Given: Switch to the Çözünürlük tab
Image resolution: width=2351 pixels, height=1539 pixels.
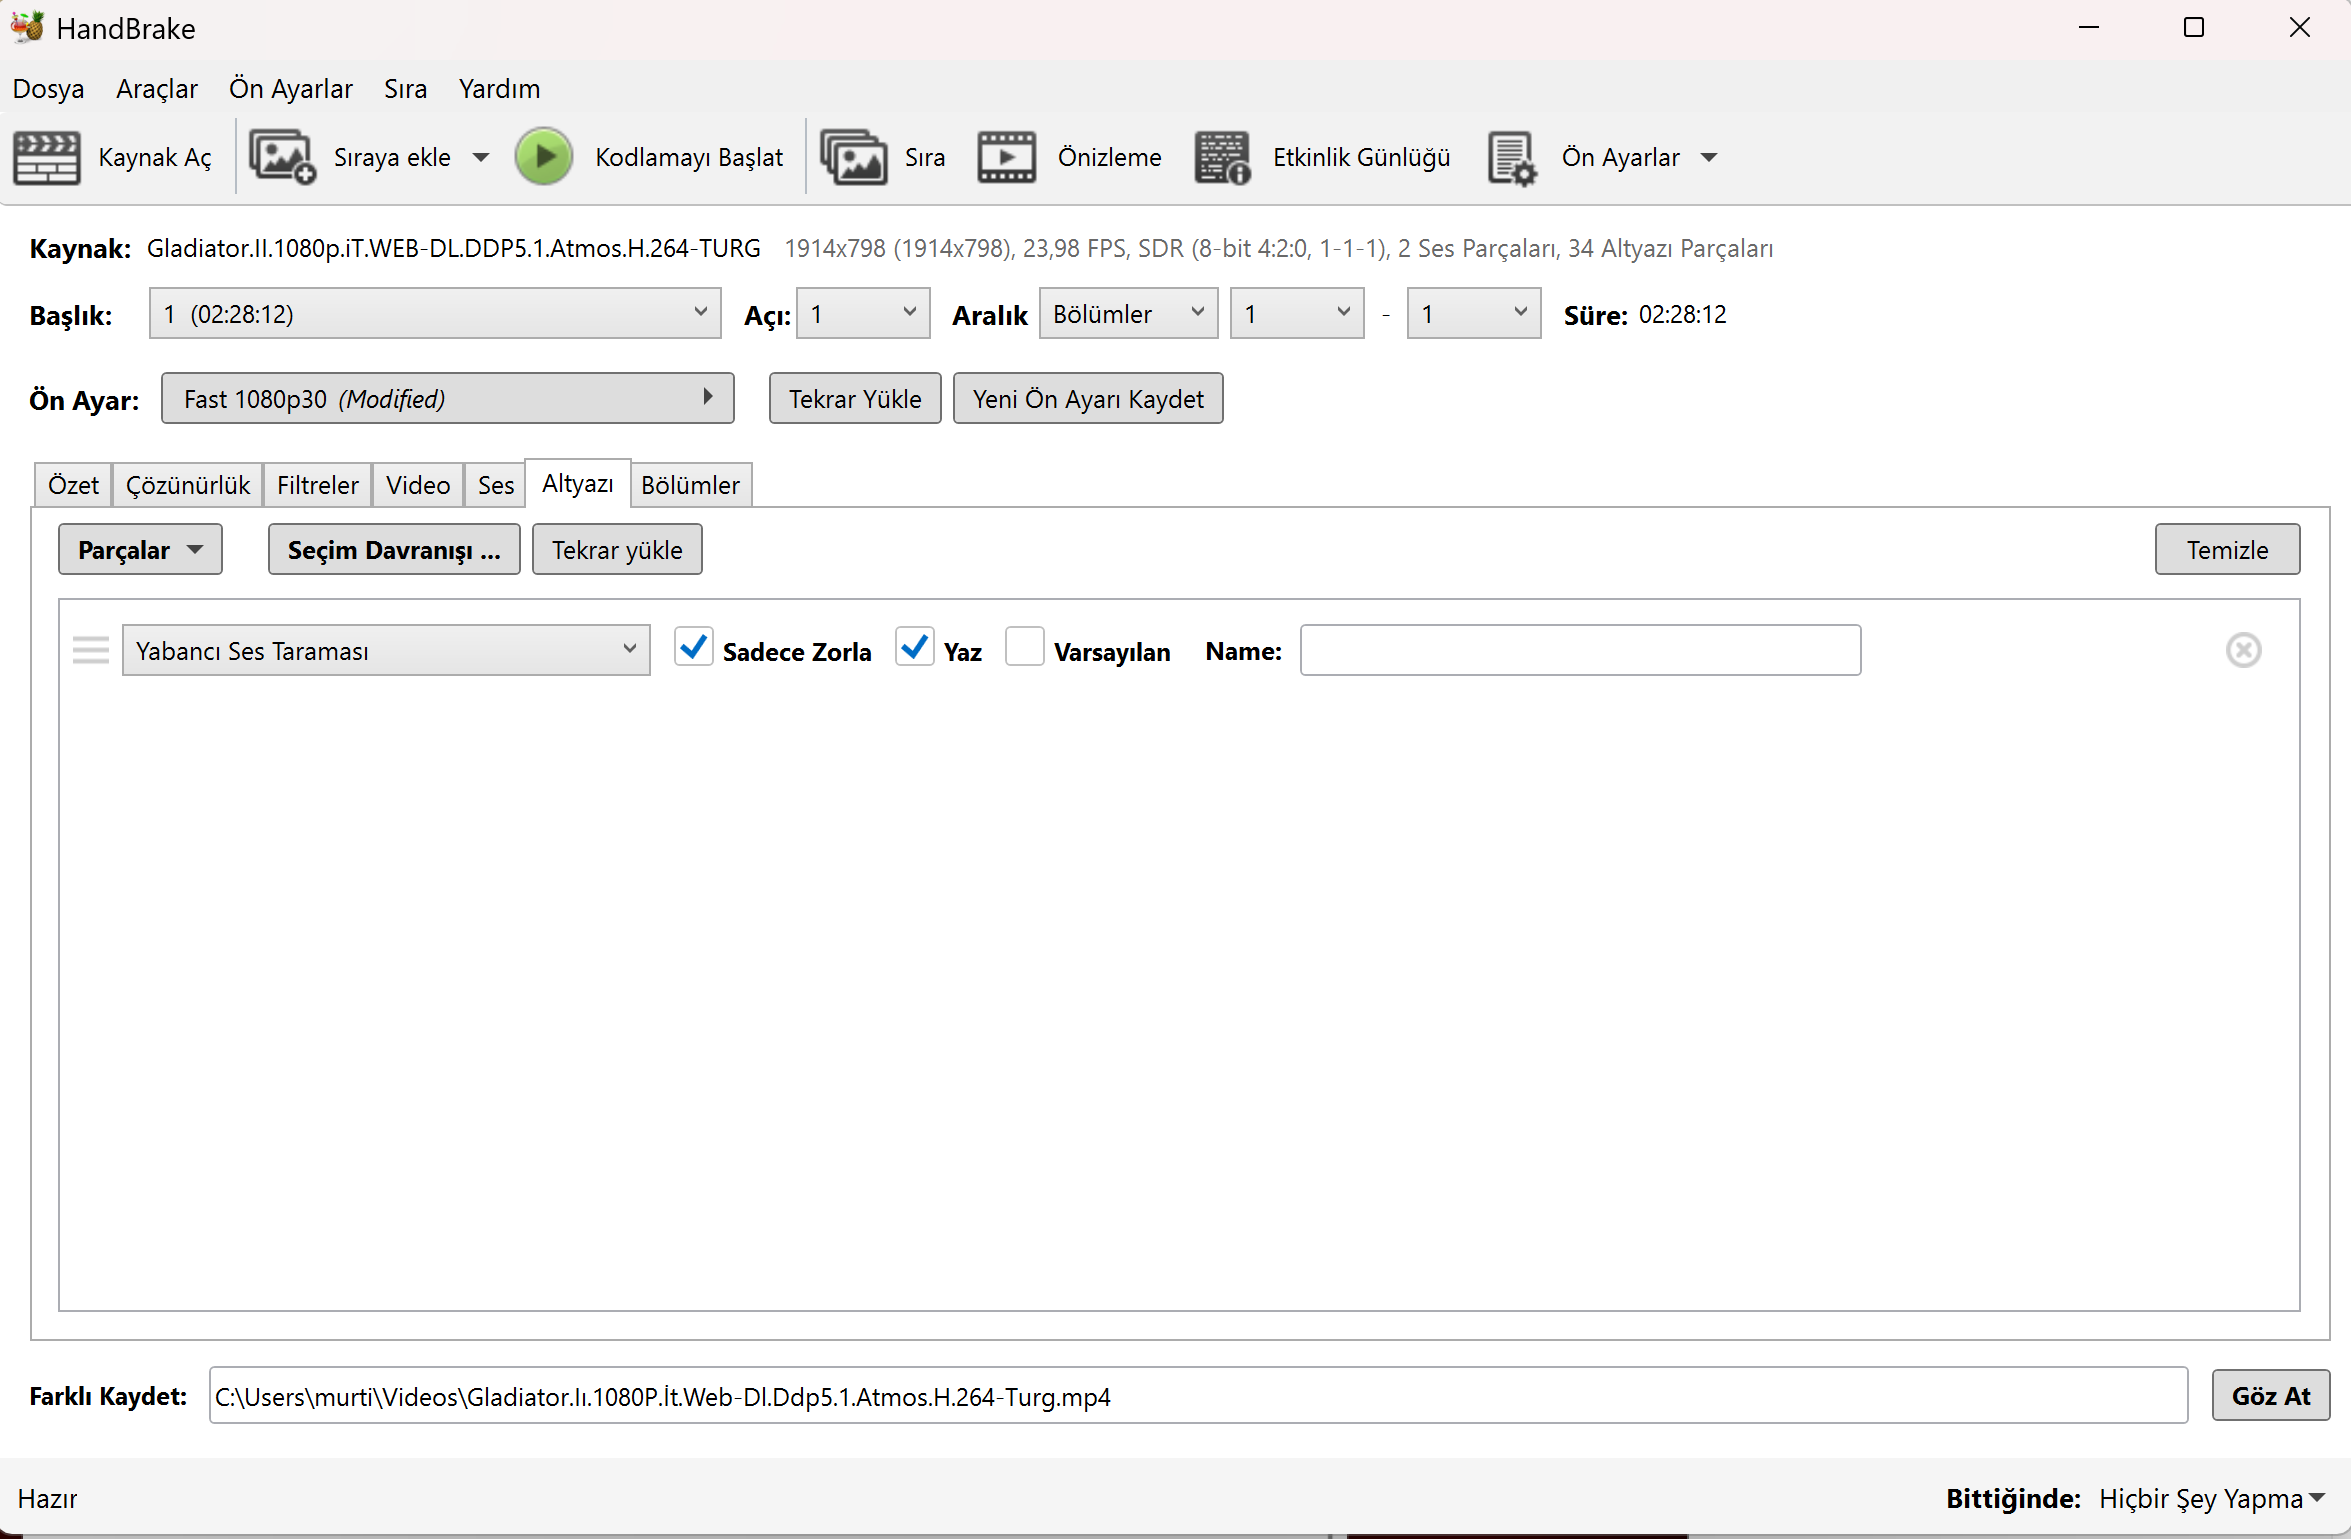Looking at the screenshot, I should point(188,485).
